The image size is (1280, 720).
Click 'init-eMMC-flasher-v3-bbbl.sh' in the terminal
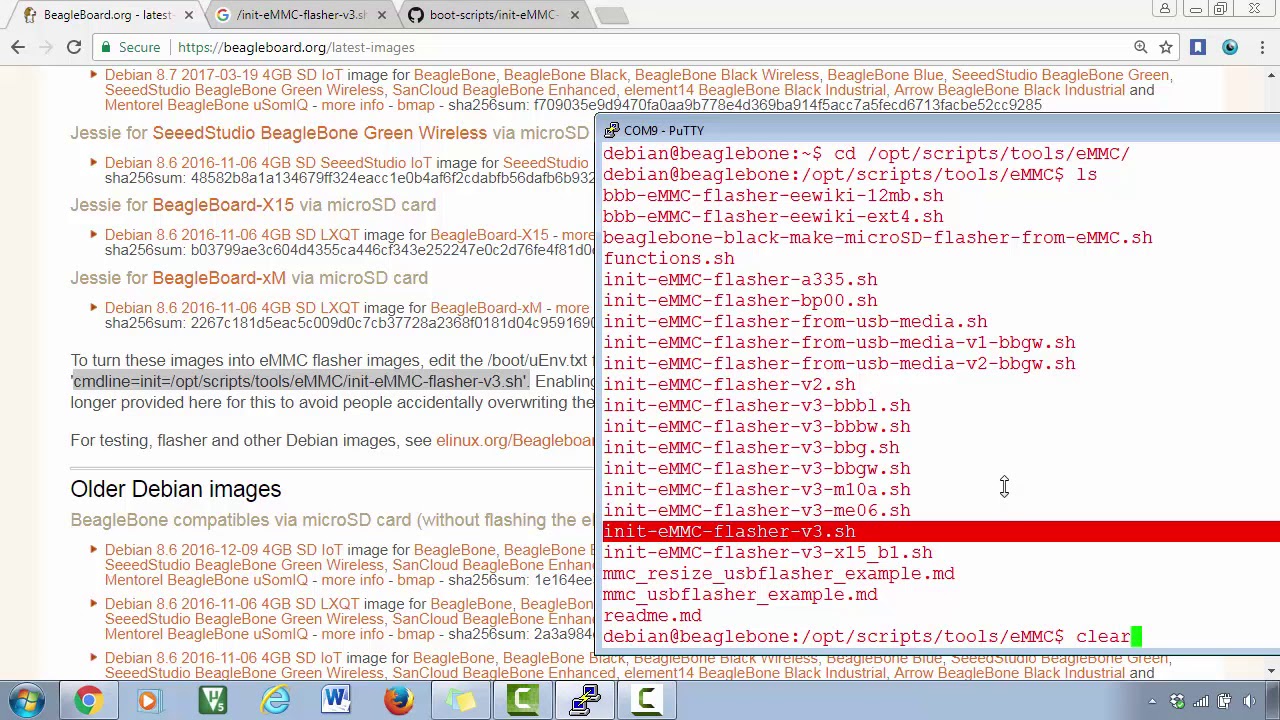(757, 406)
